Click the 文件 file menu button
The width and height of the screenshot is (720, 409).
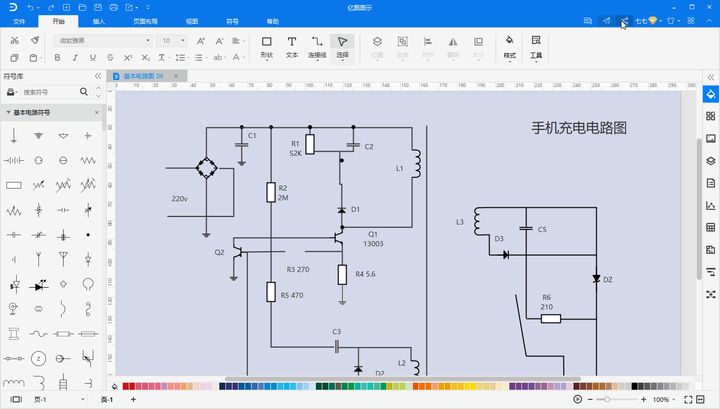[19, 21]
